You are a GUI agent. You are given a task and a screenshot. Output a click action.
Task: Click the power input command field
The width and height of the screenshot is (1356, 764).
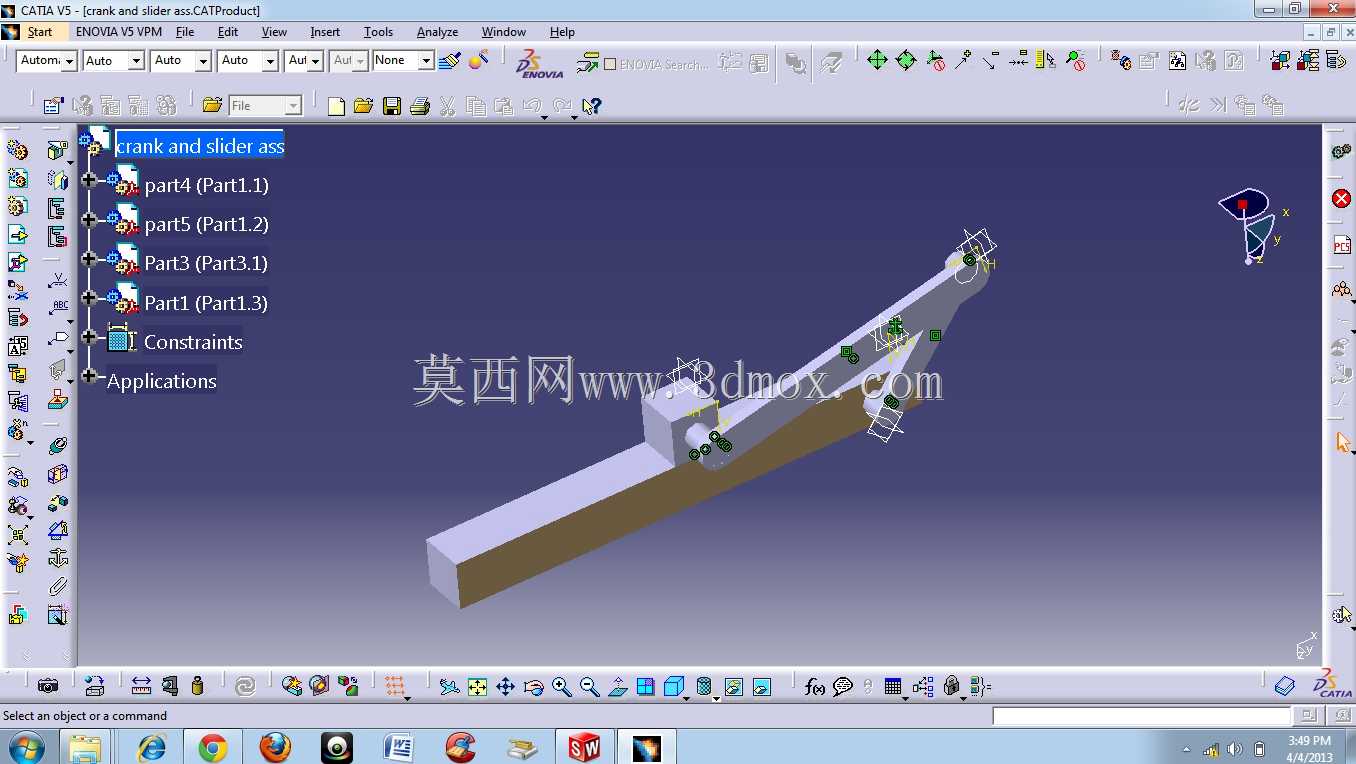[1142, 716]
